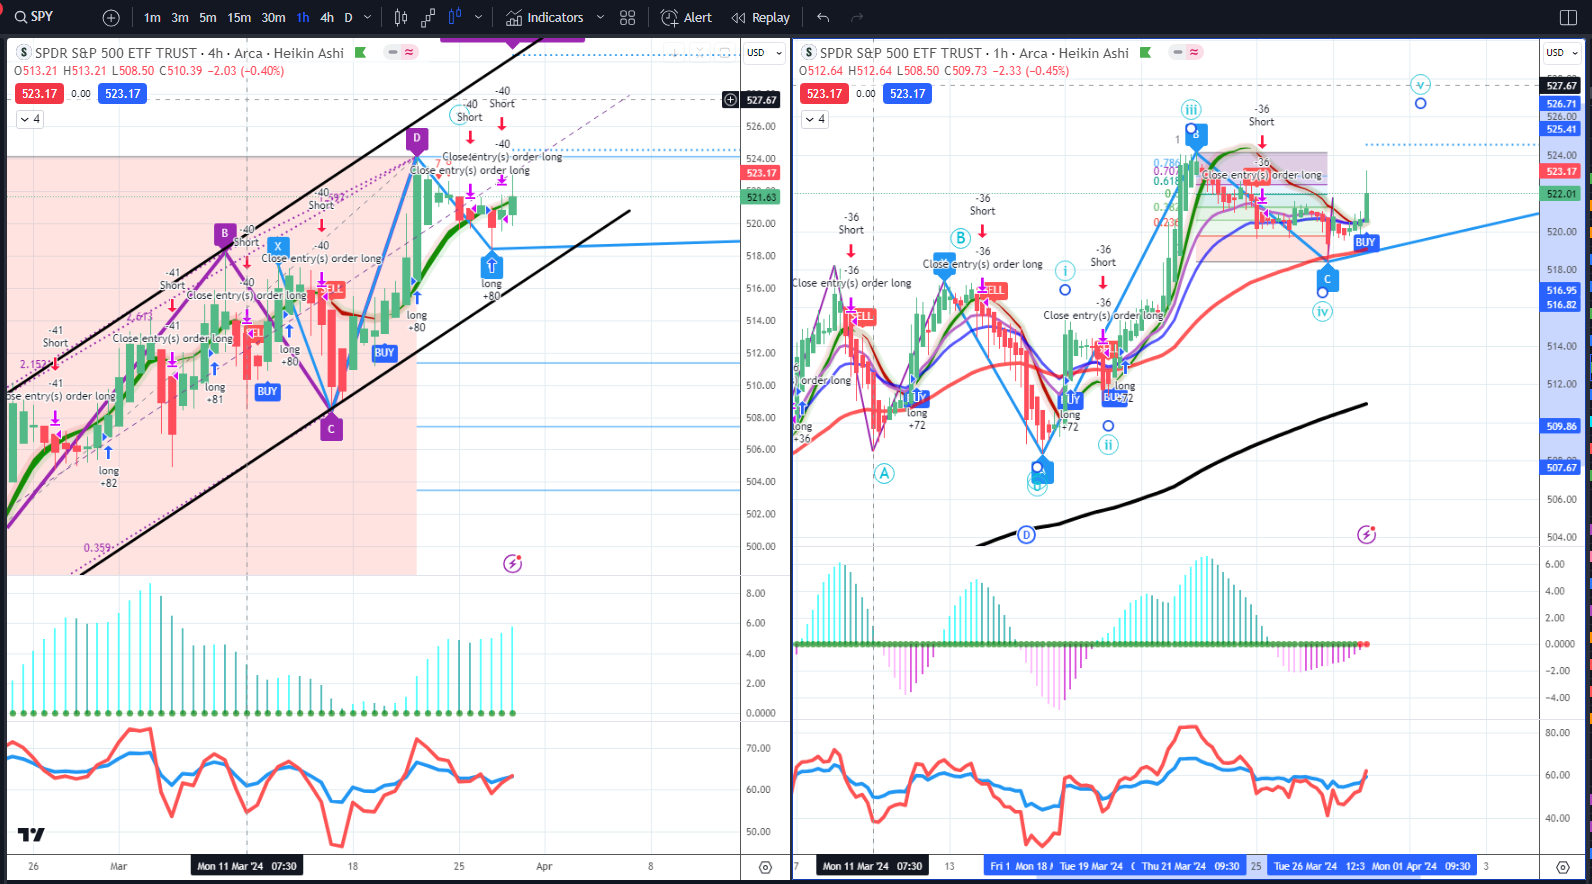Open the settings gear under the 4h chart axis
This screenshot has height=884, width=1592.
pos(765,867)
